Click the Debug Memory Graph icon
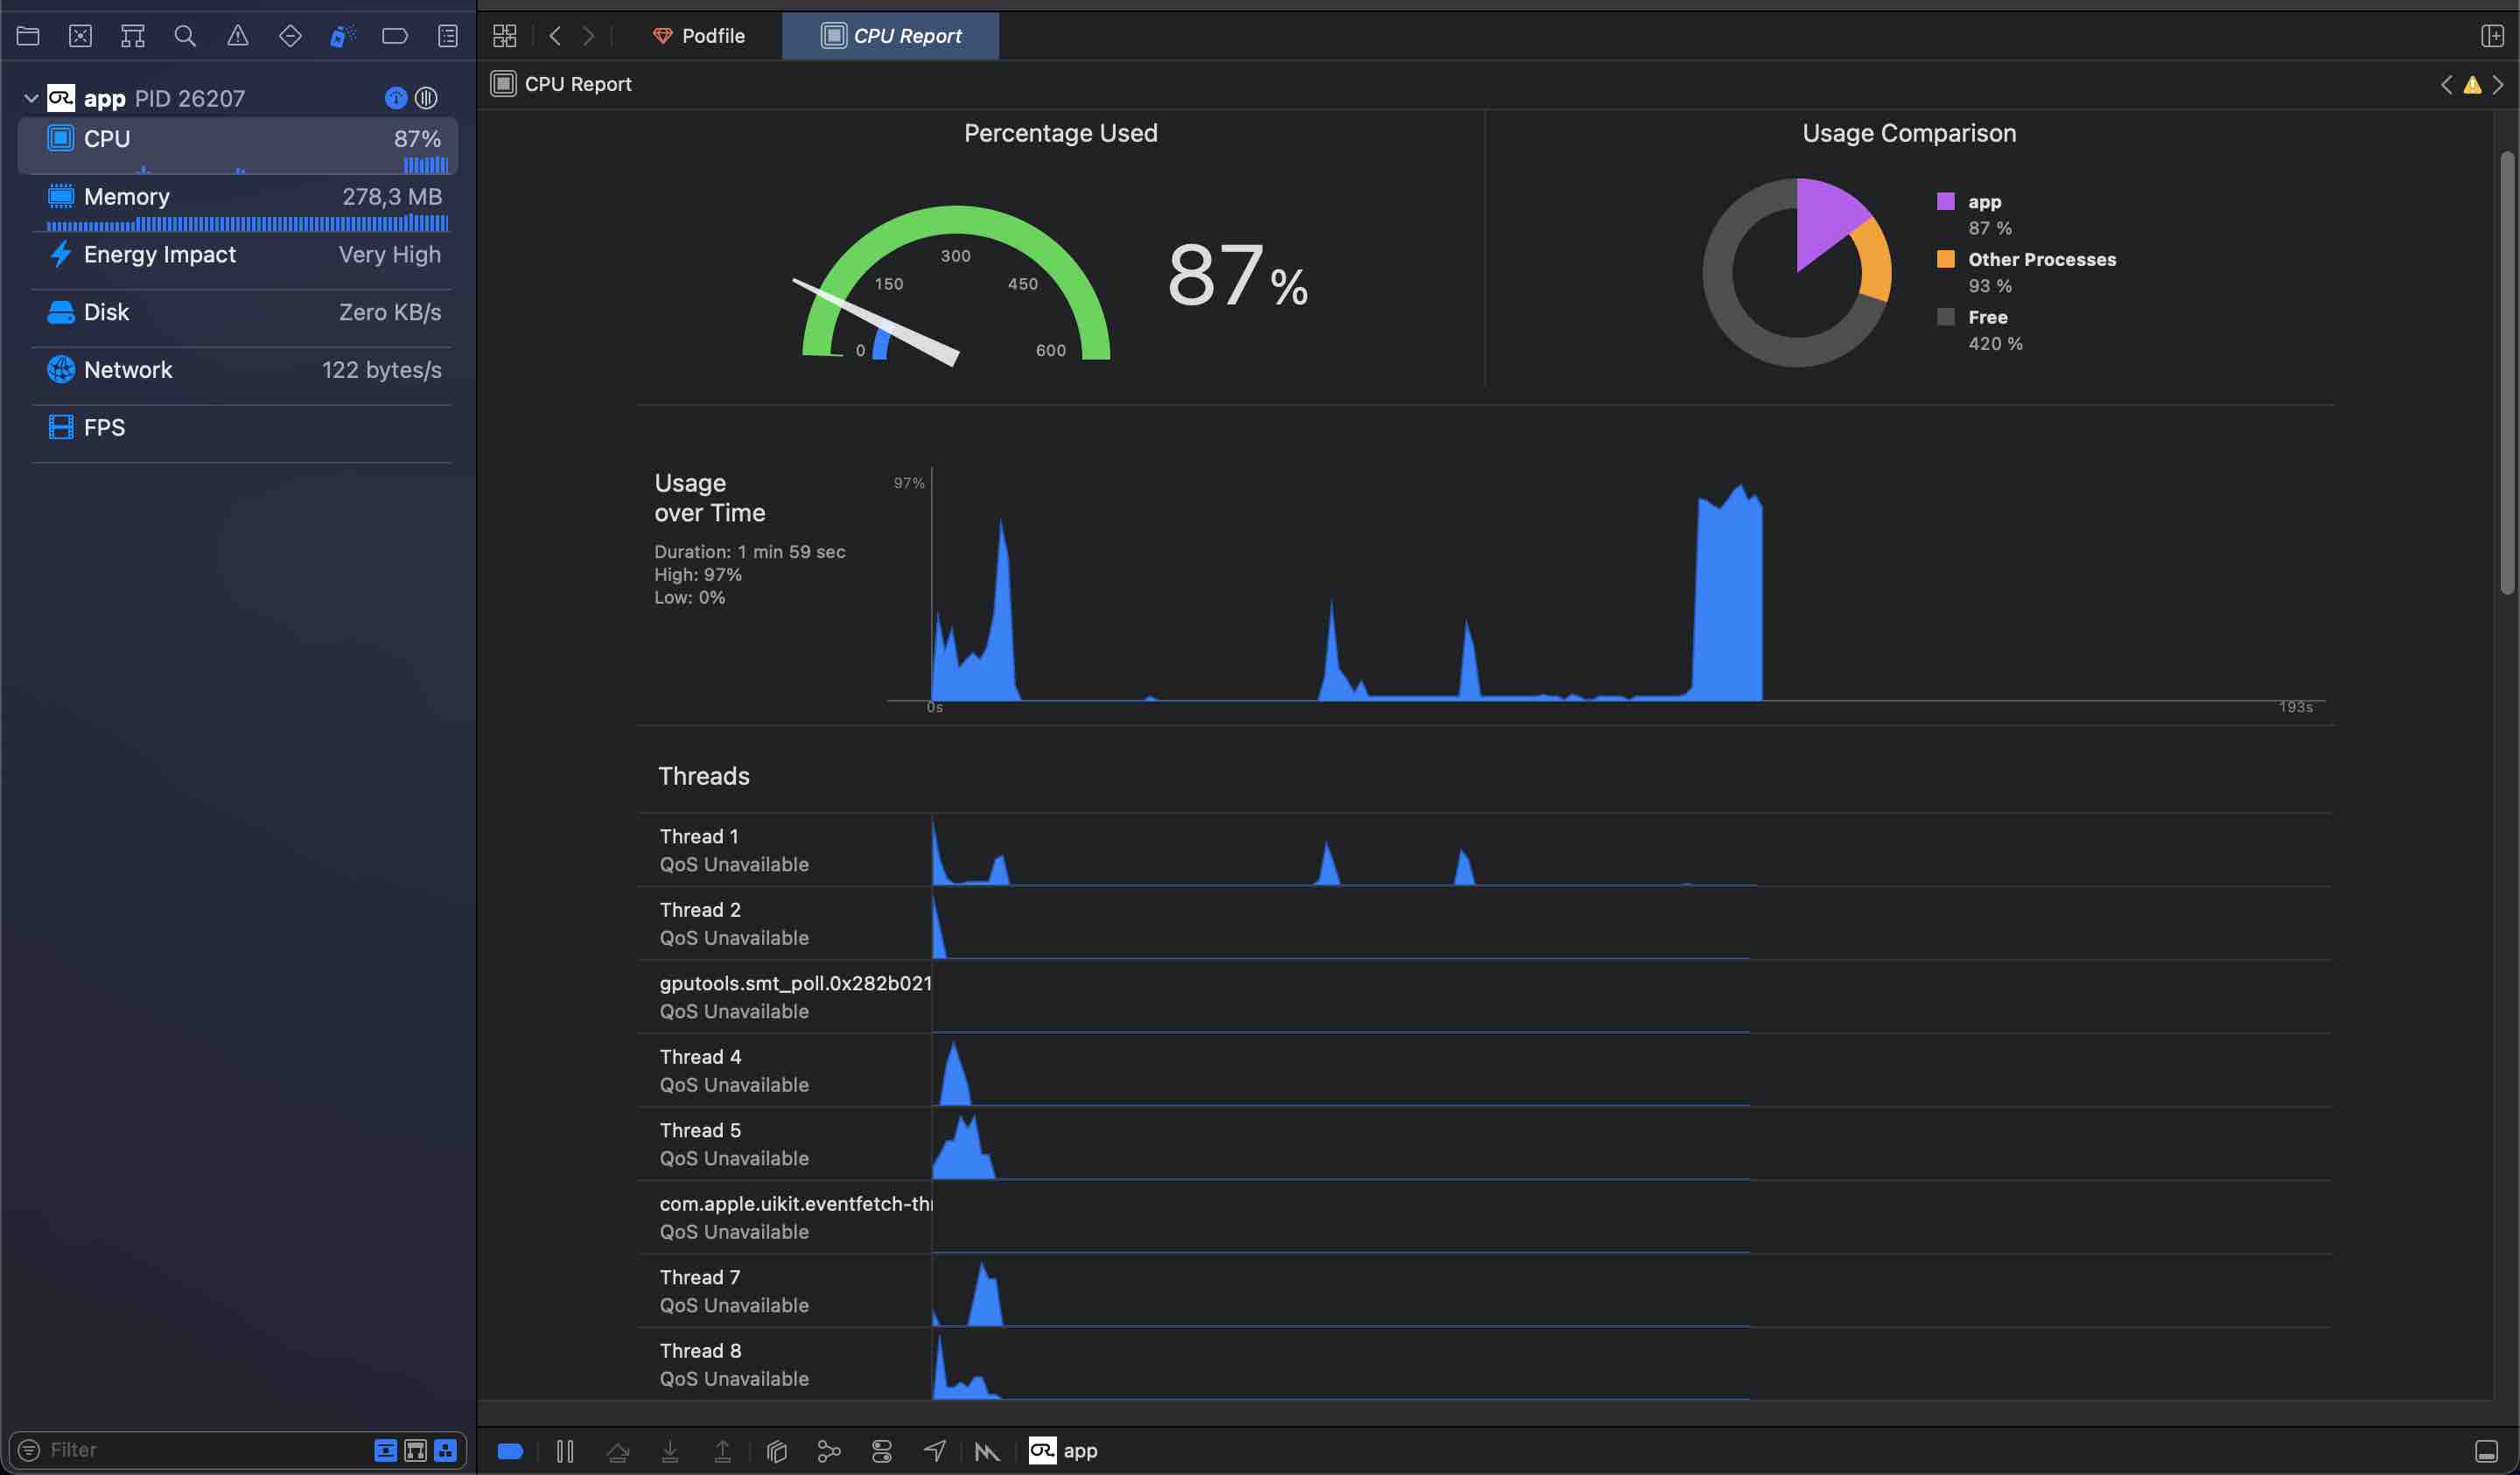2520x1475 pixels. [x=828, y=1450]
